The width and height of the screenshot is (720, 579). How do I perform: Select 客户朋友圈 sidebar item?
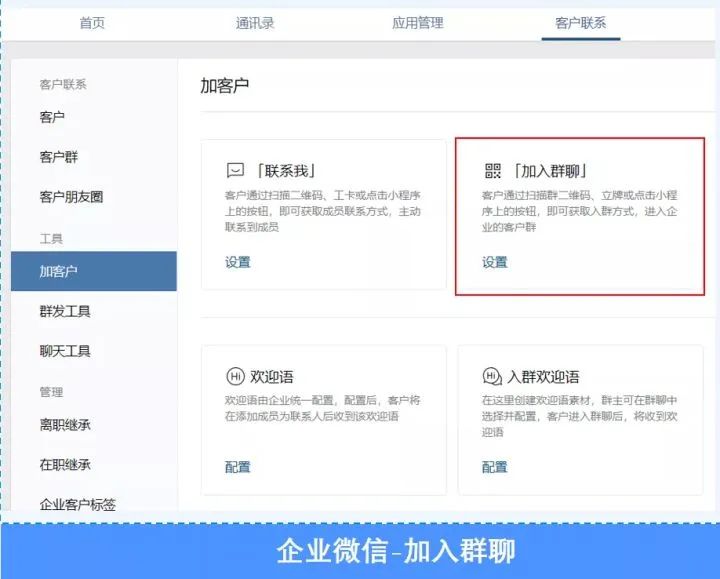pos(71,197)
